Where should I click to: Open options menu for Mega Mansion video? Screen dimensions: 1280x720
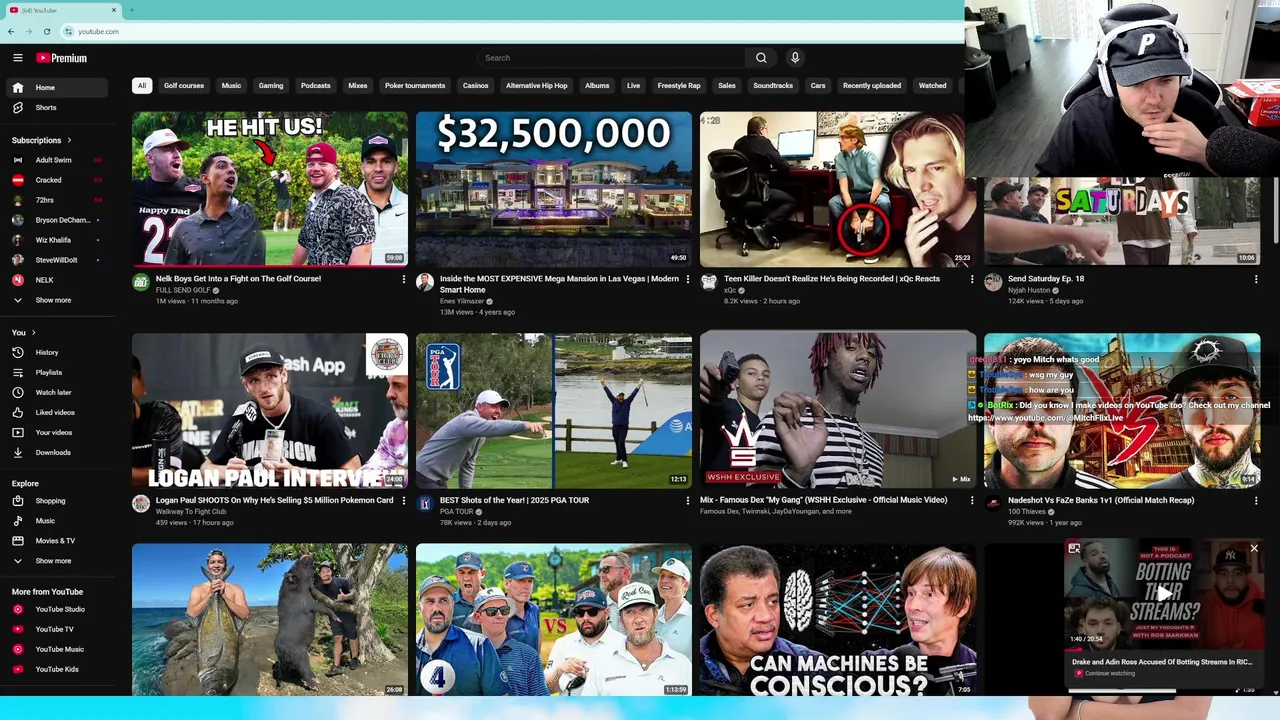pyautogui.click(x=687, y=280)
